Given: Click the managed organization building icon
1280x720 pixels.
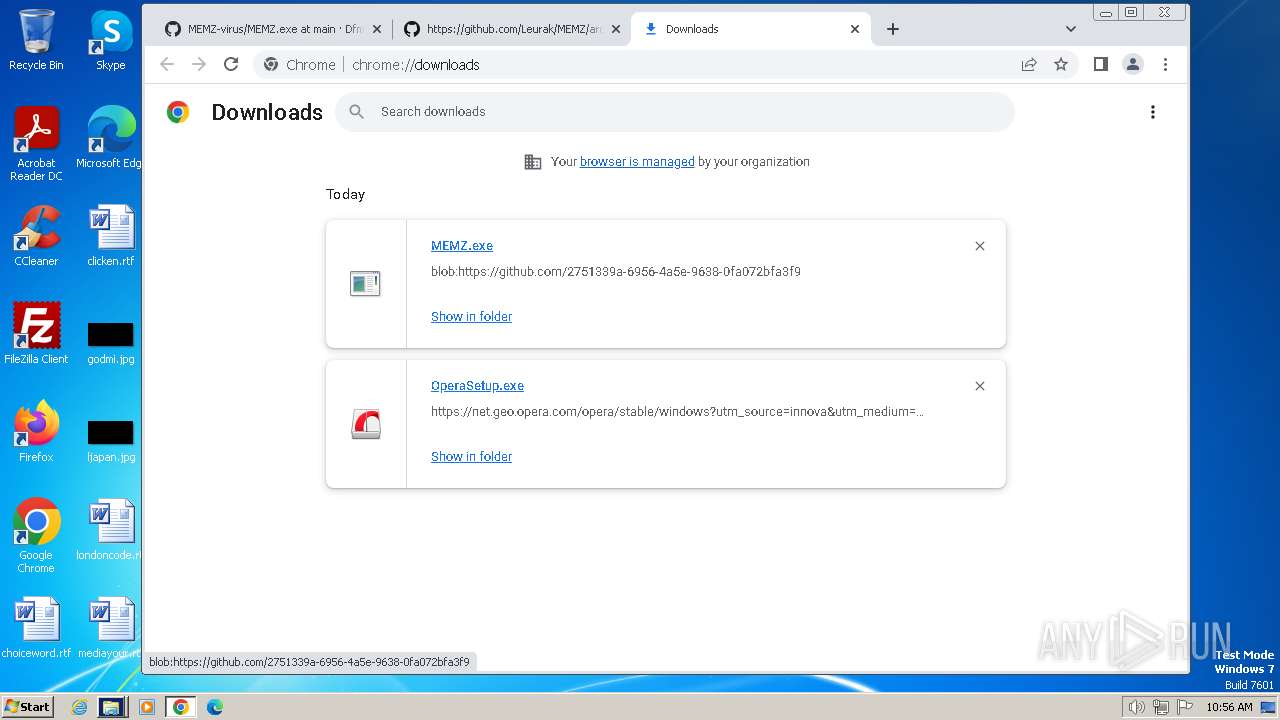Looking at the screenshot, I should pyautogui.click(x=533, y=162).
